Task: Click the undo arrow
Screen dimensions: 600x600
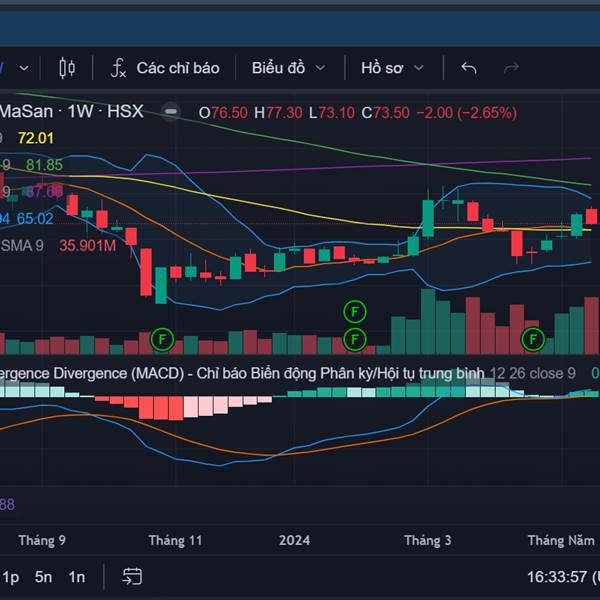Action: (469, 68)
